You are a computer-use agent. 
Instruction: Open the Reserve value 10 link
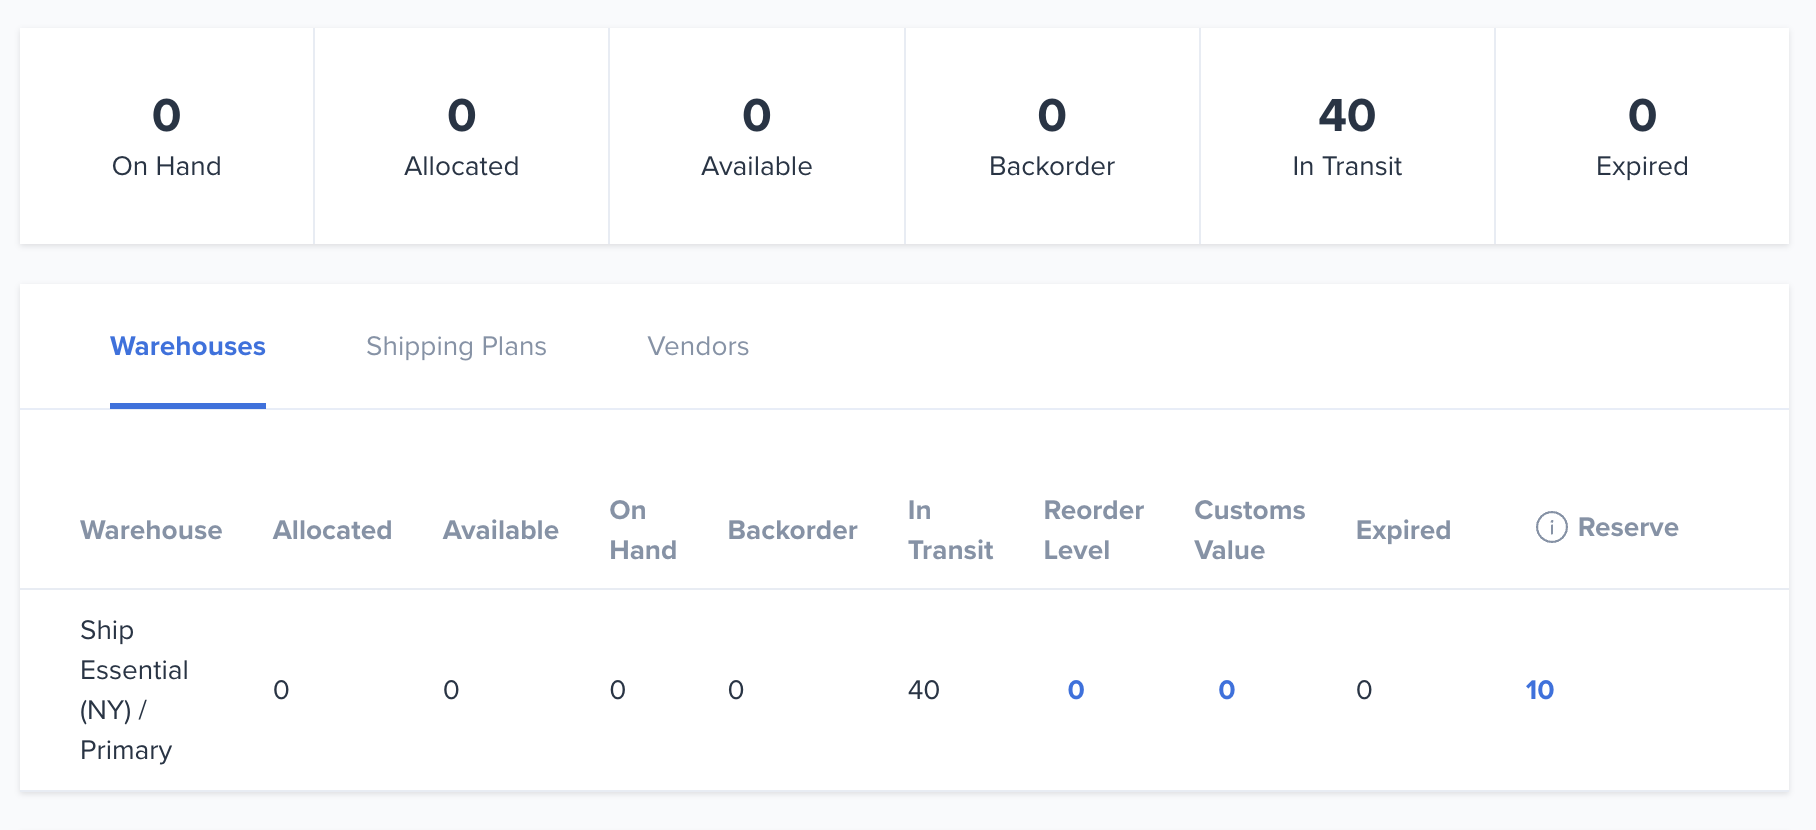pos(1540,690)
